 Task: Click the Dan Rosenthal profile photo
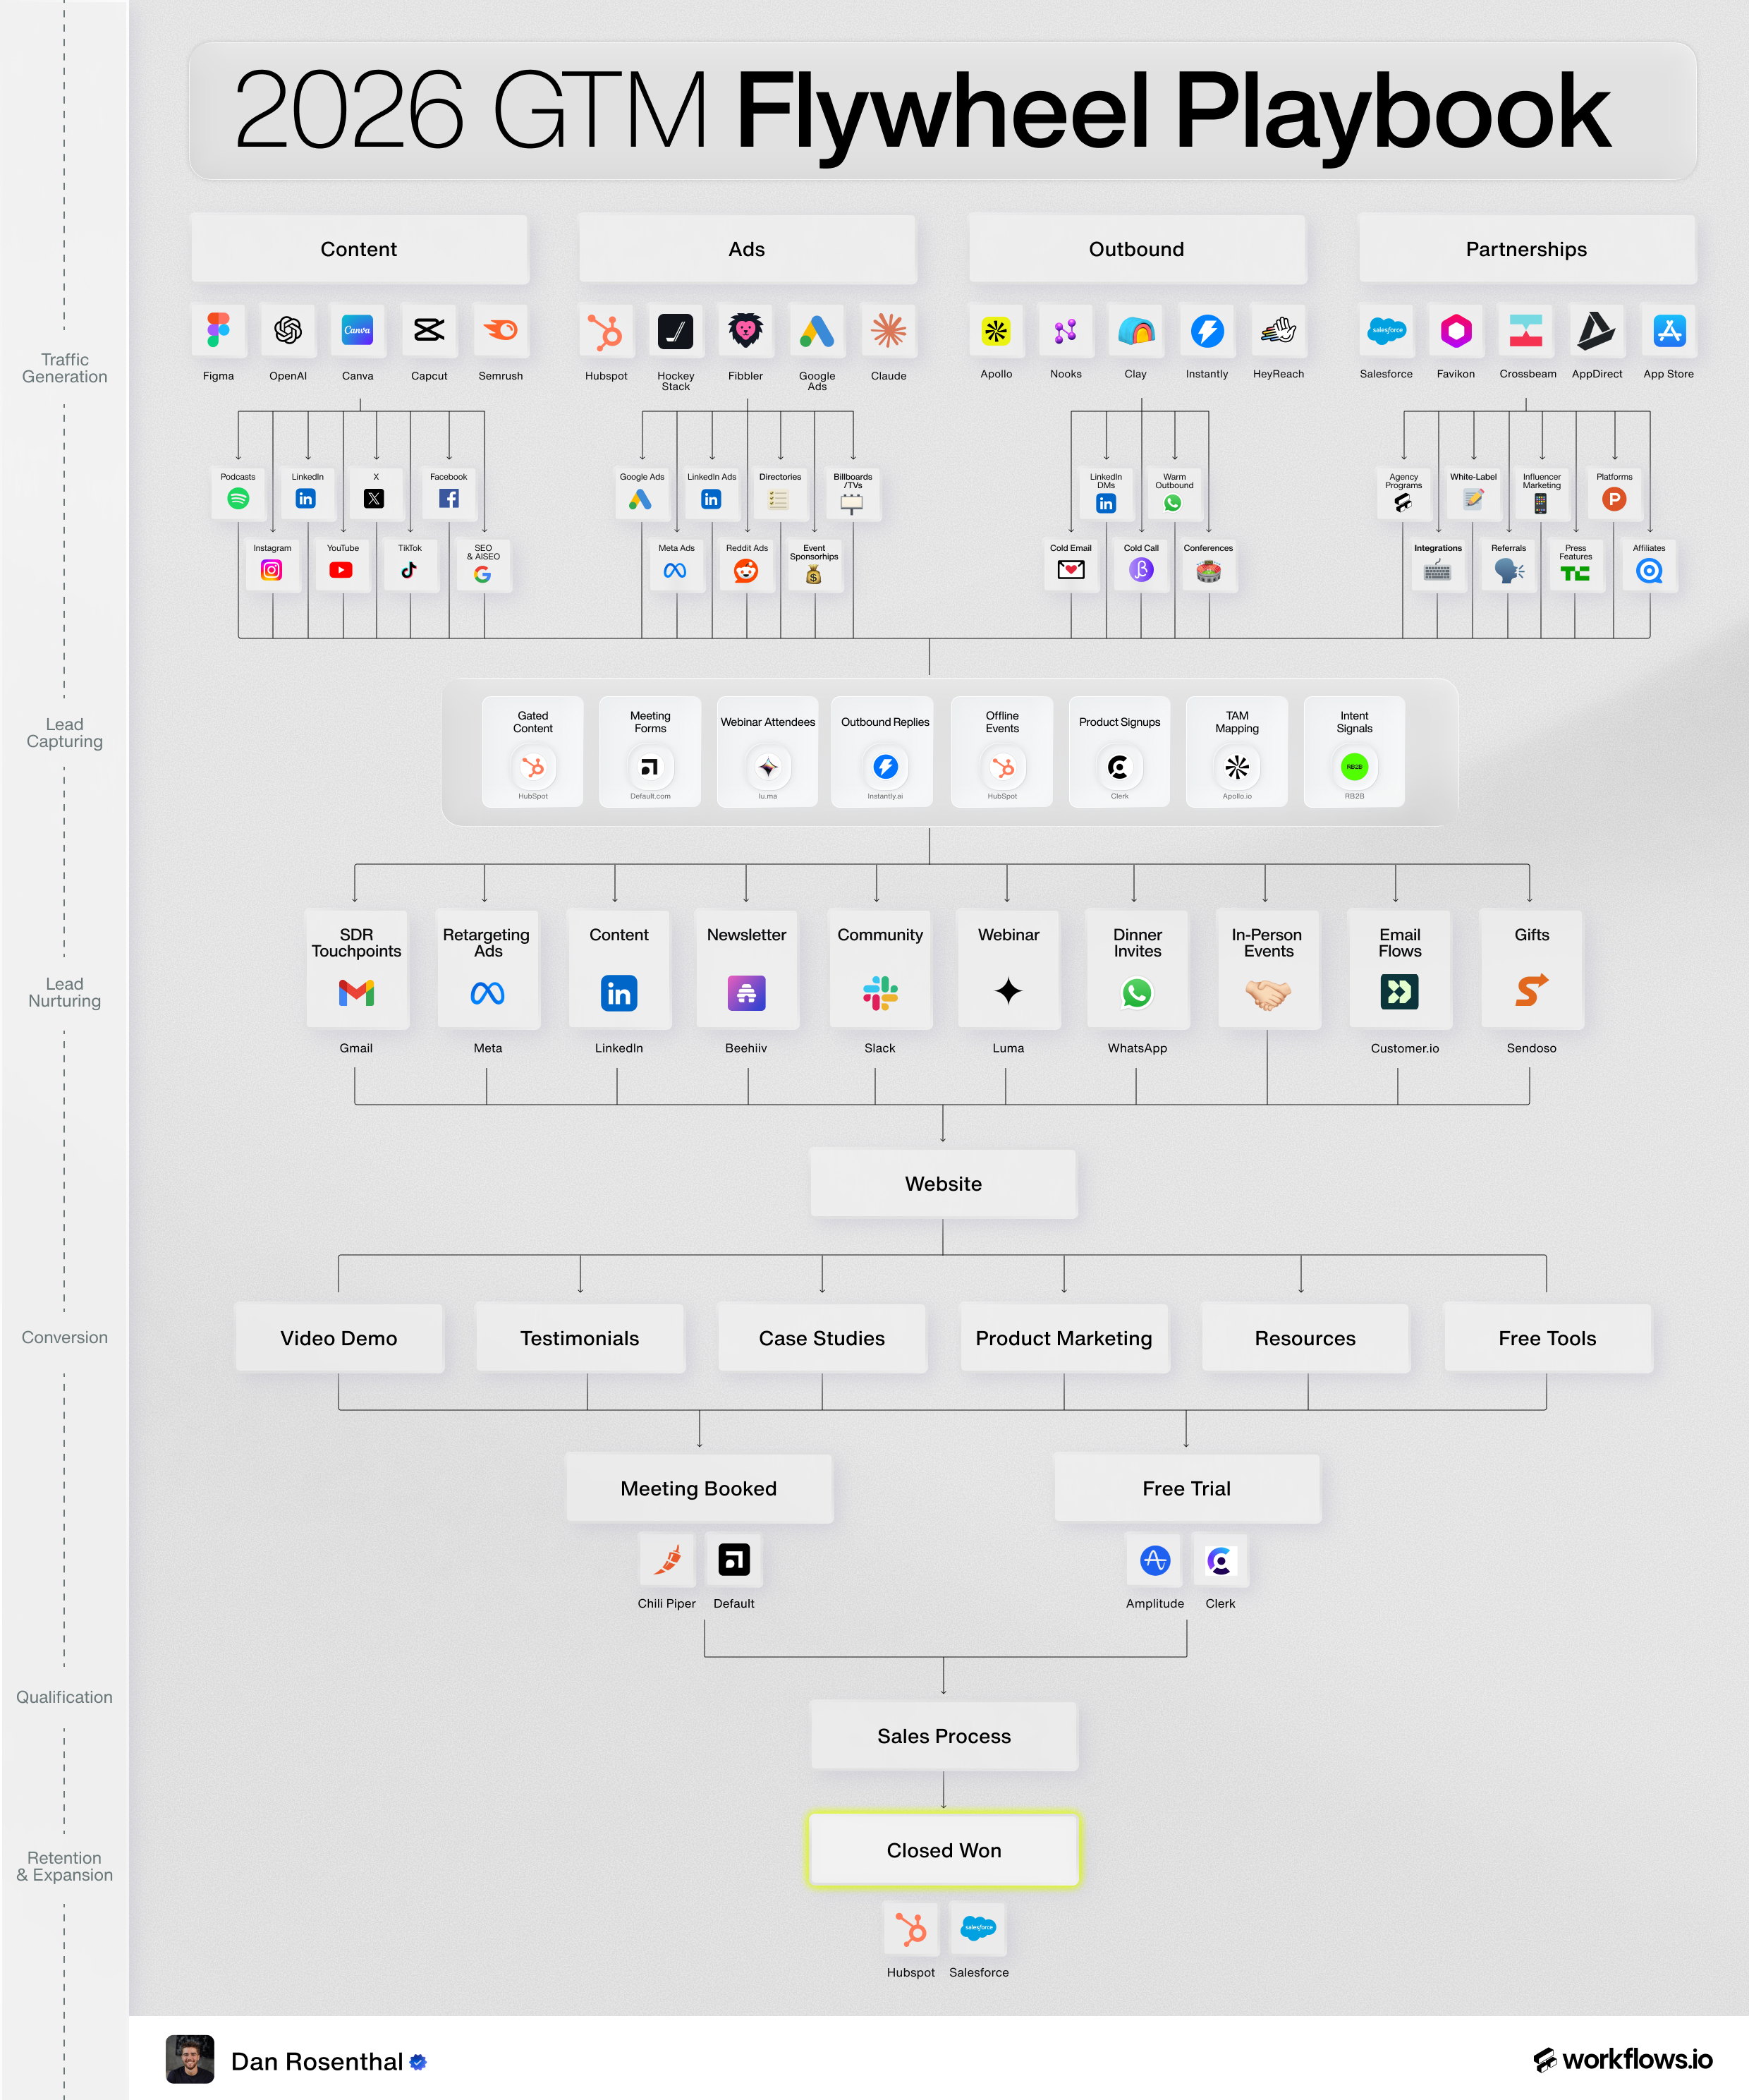point(190,2059)
